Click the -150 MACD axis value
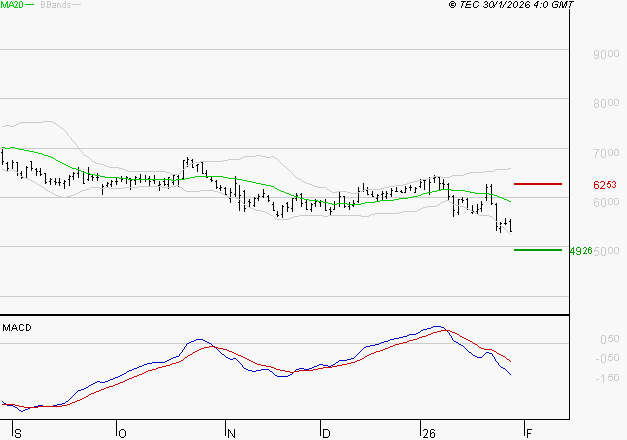Screen dimensions: 627x440 605,377
